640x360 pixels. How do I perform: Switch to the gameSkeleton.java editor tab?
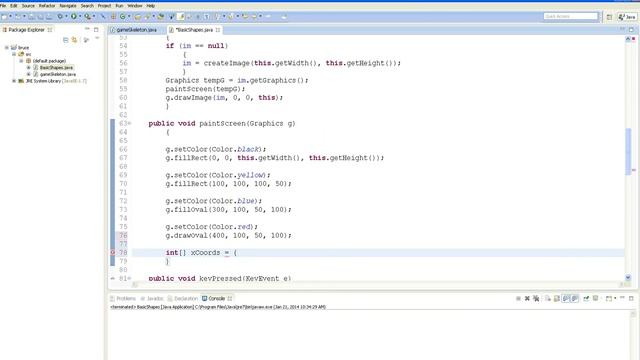click(136, 30)
